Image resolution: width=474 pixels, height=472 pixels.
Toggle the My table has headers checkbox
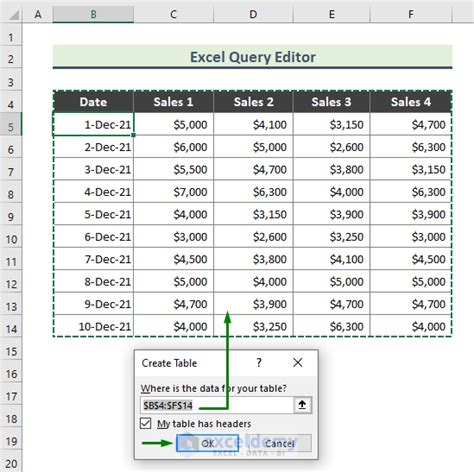tap(146, 424)
